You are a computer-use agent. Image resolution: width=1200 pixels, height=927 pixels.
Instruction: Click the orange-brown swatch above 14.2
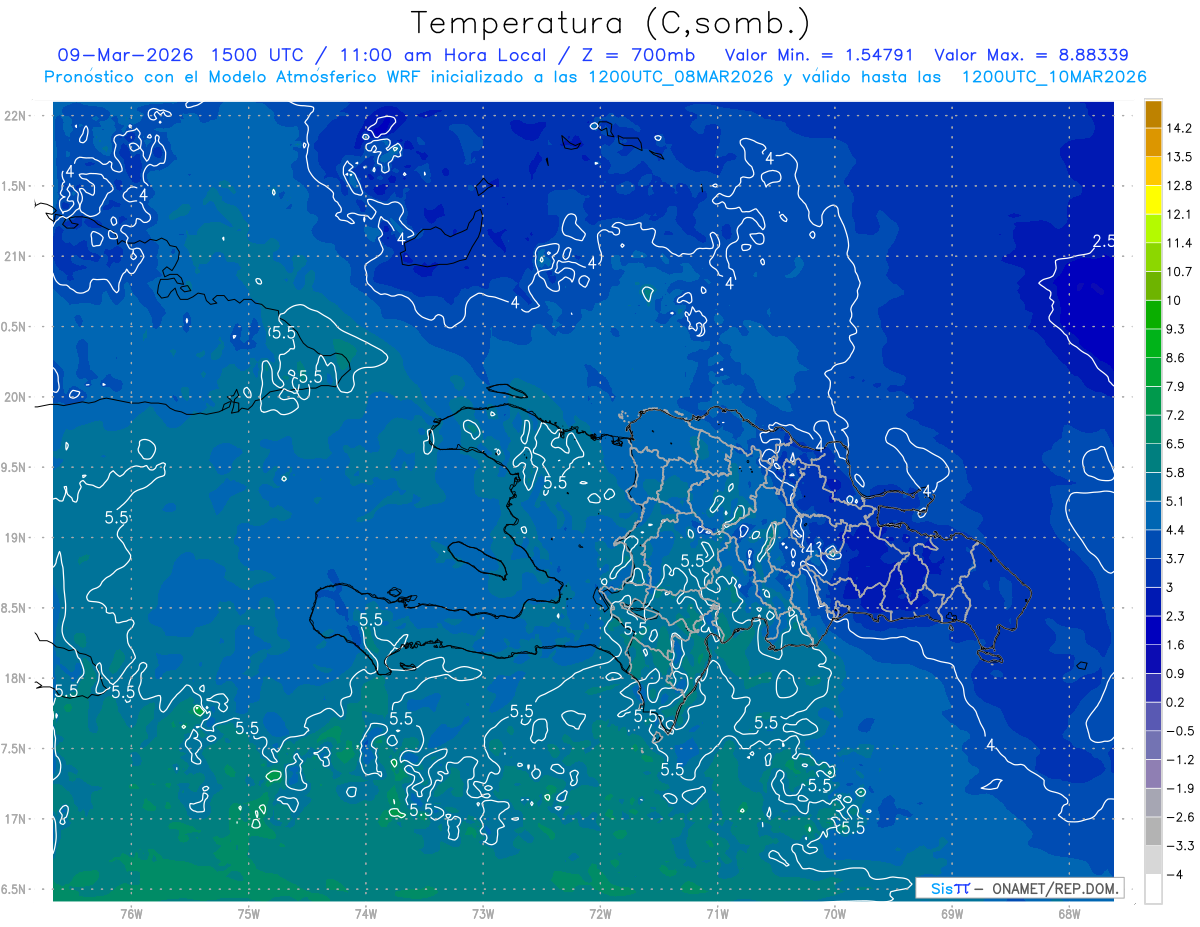point(1153,114)
